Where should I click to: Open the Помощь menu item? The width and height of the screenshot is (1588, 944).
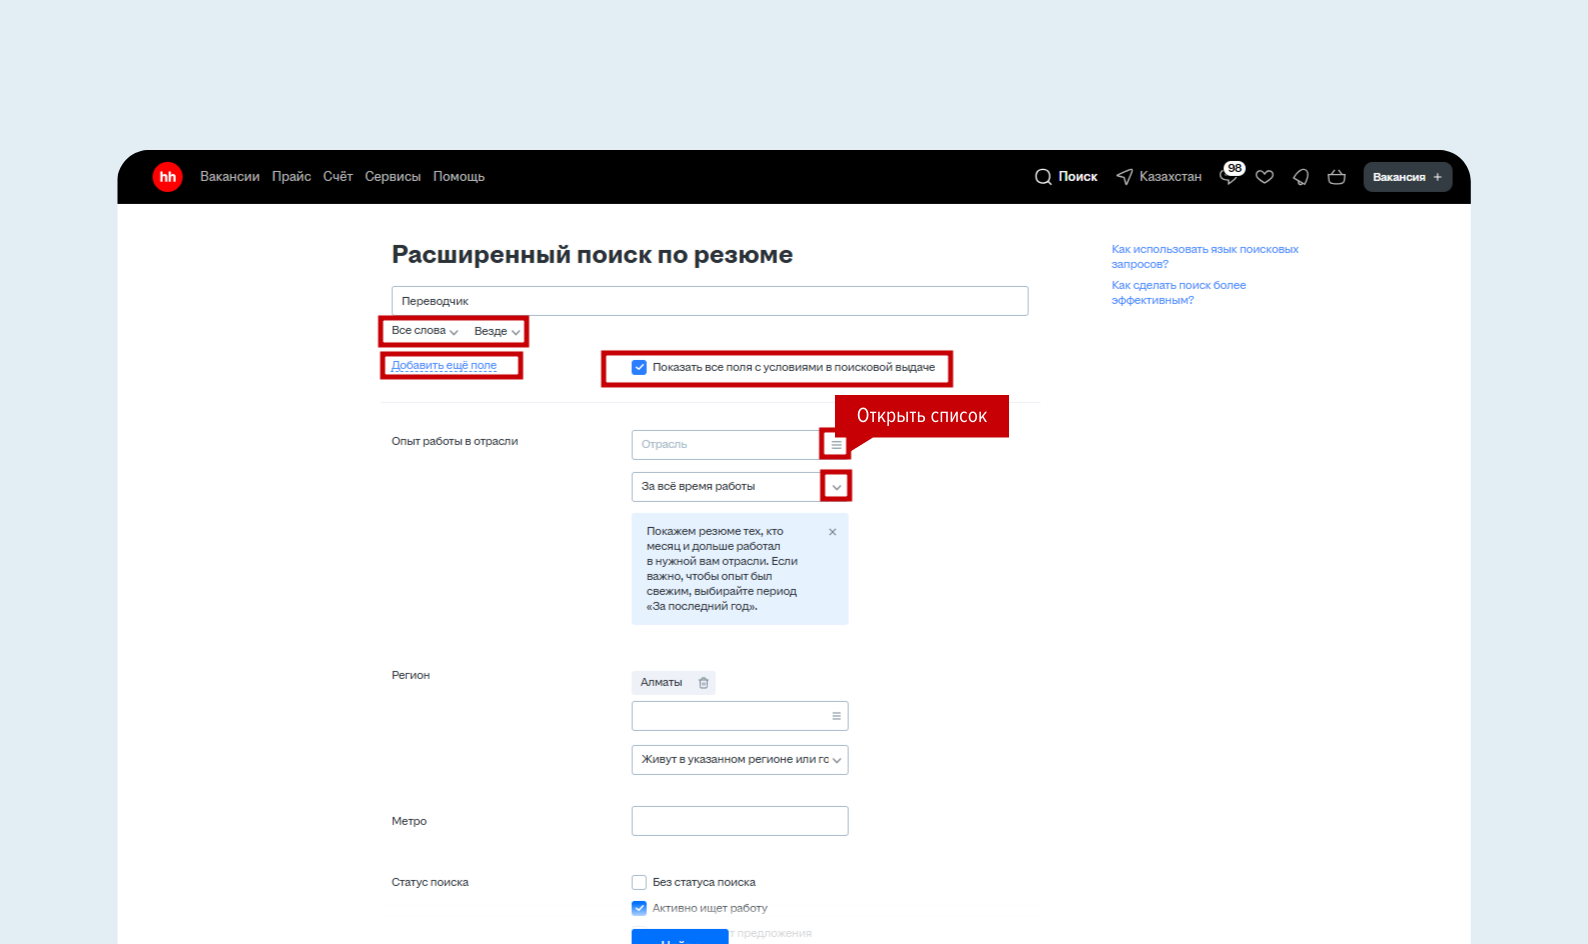tap(459, 177)
